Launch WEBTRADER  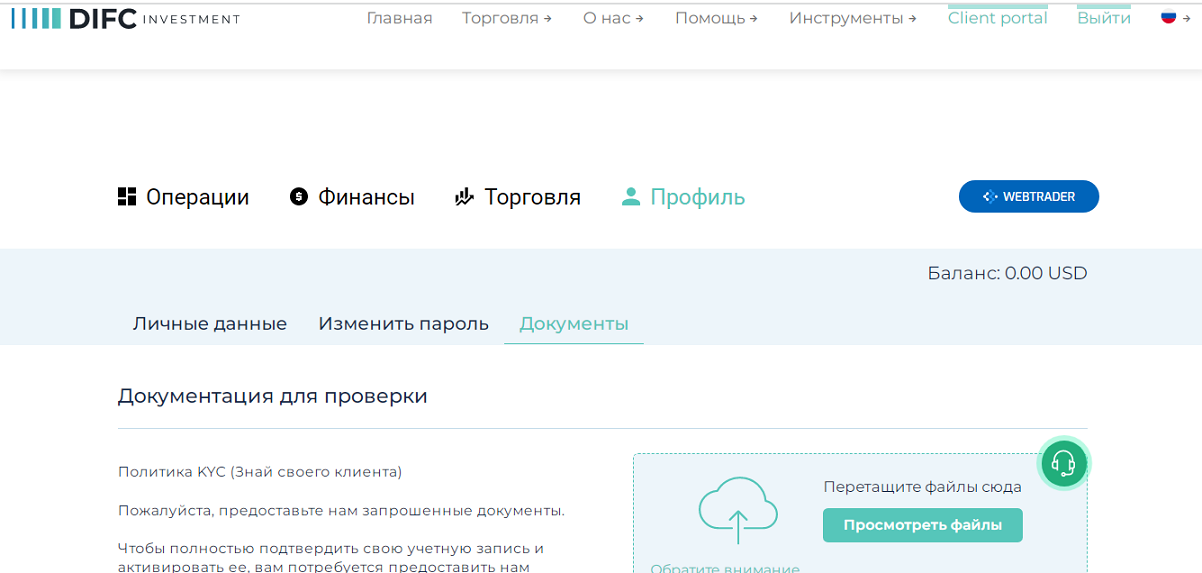[1029, 196]
